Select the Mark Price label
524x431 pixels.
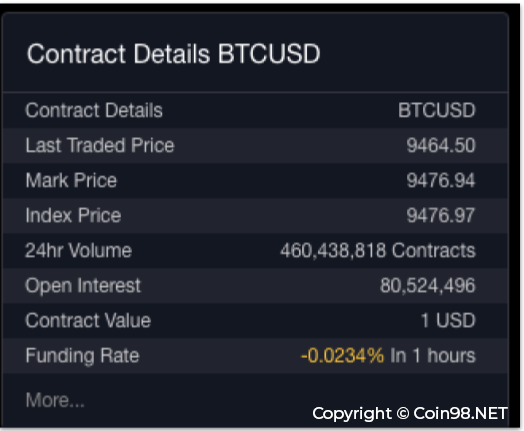(71, 180)
